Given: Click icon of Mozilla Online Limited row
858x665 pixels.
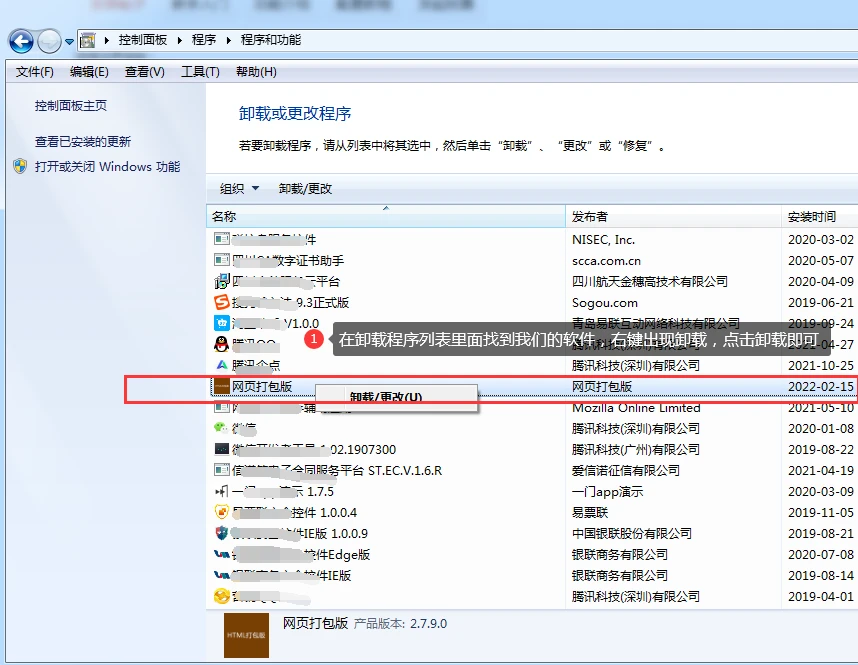Looking at the screenshot, I should pyautogui.click(x=222, y=407).
